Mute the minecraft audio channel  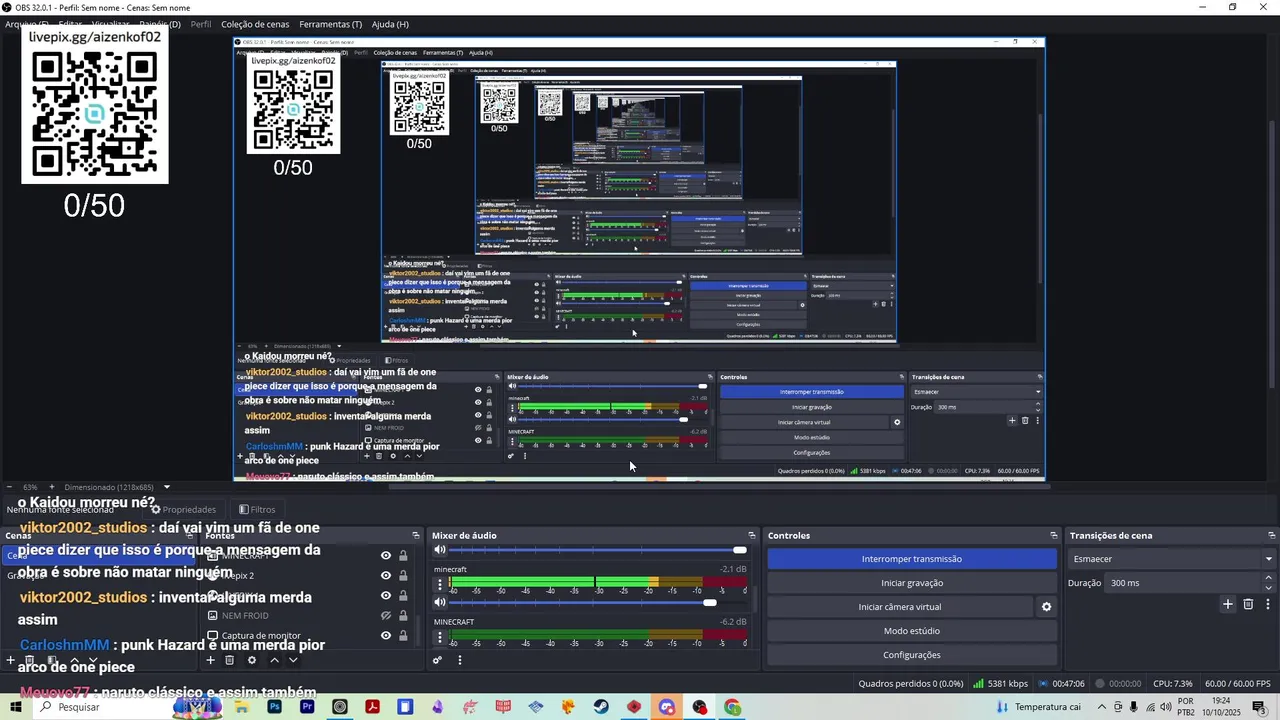[439, 602]
